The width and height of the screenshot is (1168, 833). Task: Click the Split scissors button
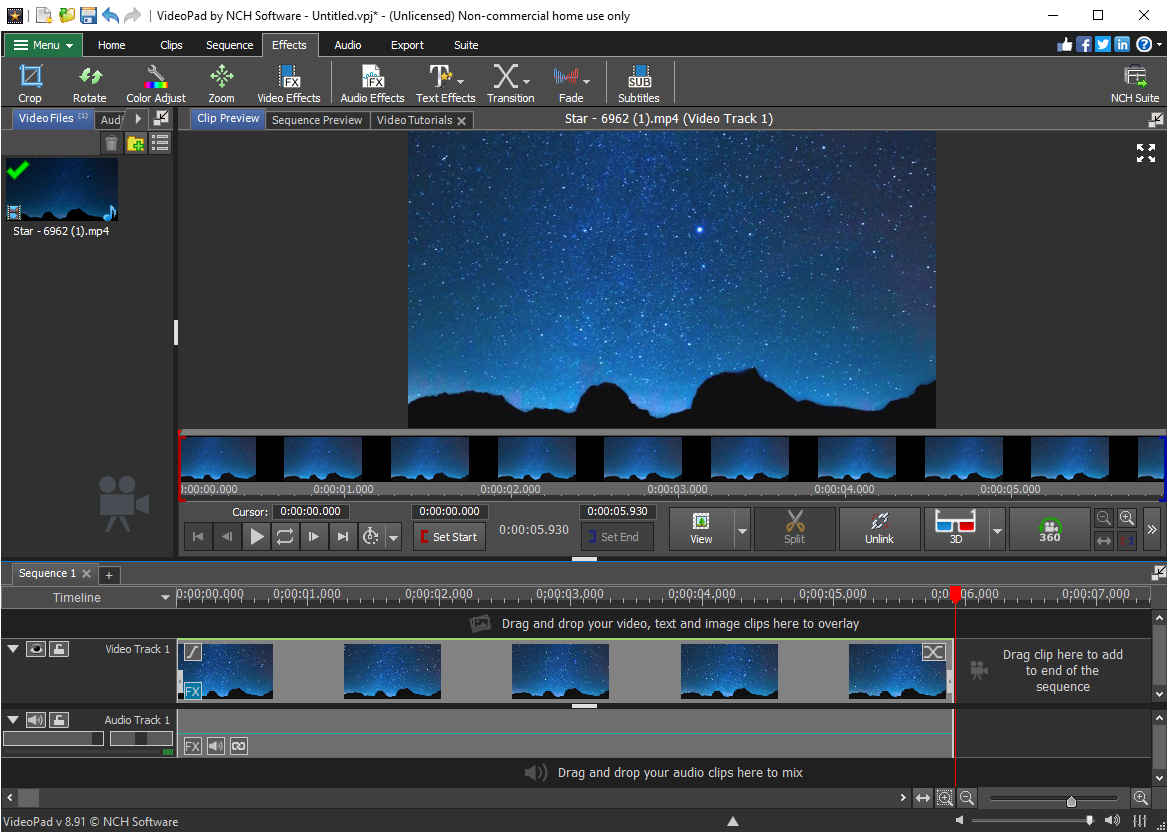795,528
